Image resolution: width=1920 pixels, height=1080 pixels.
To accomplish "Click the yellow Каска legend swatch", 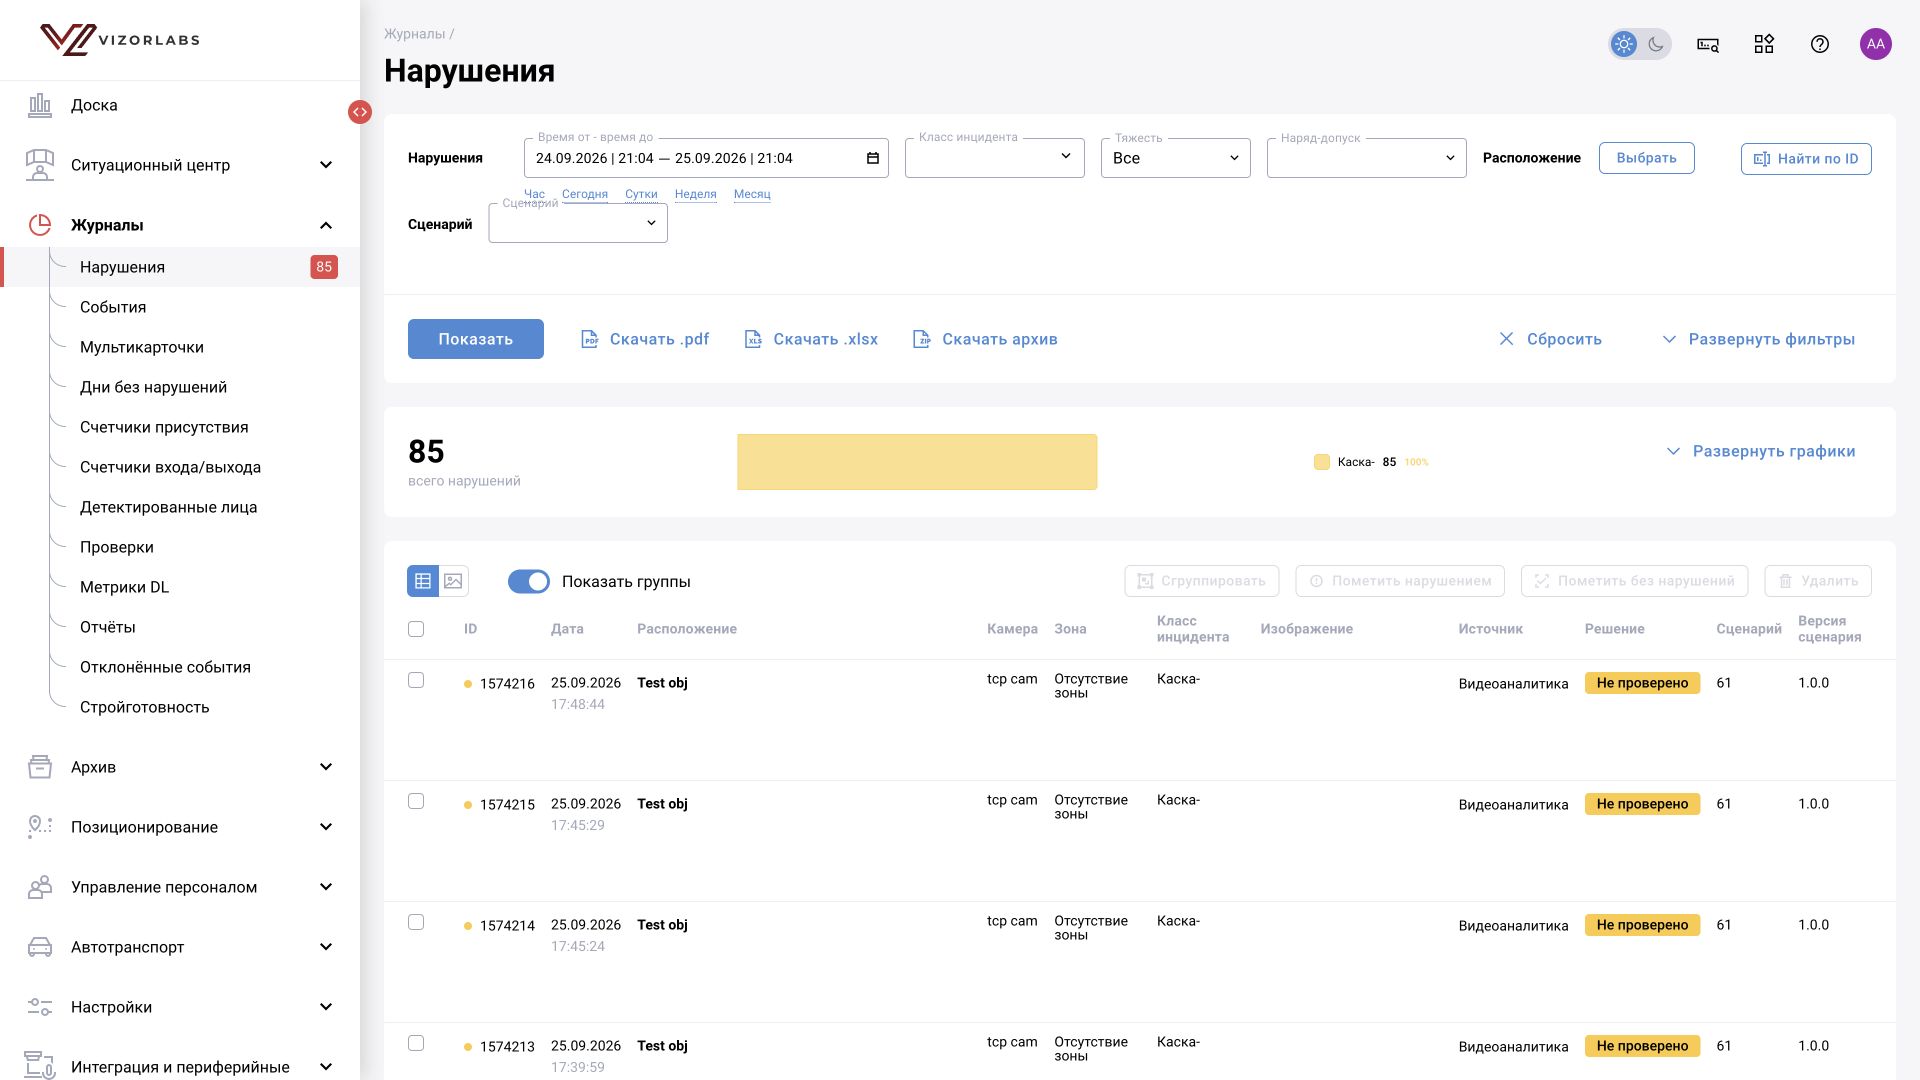I will [1322, 462].
